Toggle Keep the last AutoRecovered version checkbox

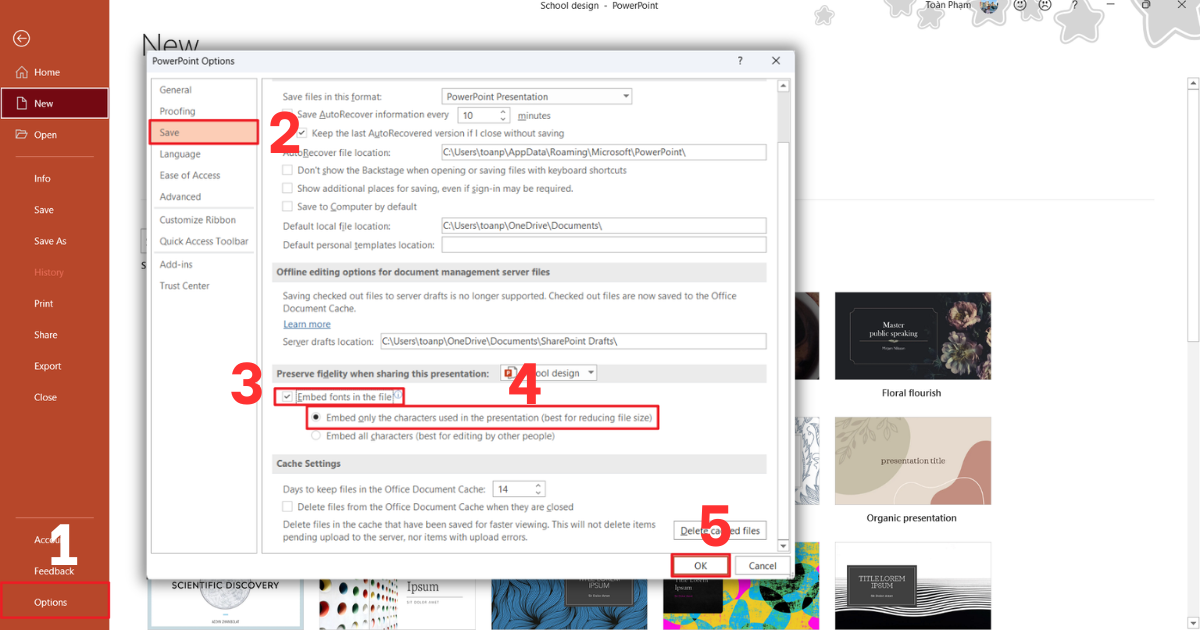pos(302,133)
